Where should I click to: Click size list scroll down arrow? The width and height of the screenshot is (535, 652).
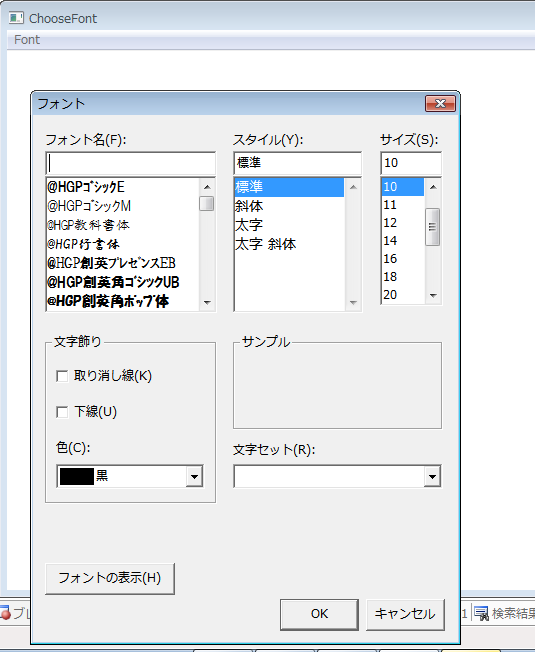[x=433, y=296]
